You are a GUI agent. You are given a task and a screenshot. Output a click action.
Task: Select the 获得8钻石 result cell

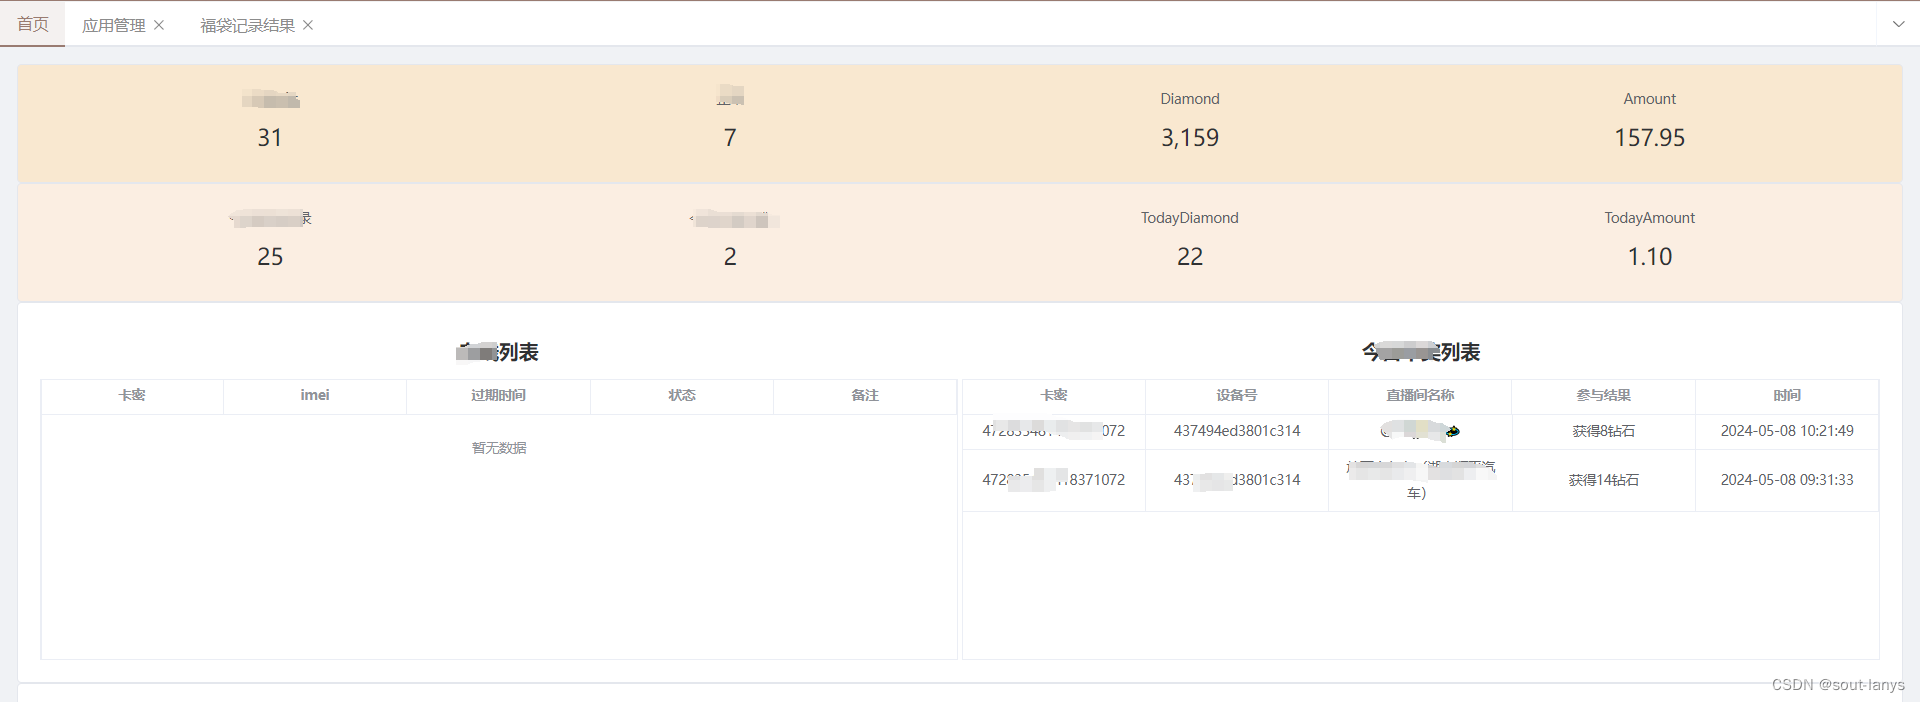tap(1604, 431)
